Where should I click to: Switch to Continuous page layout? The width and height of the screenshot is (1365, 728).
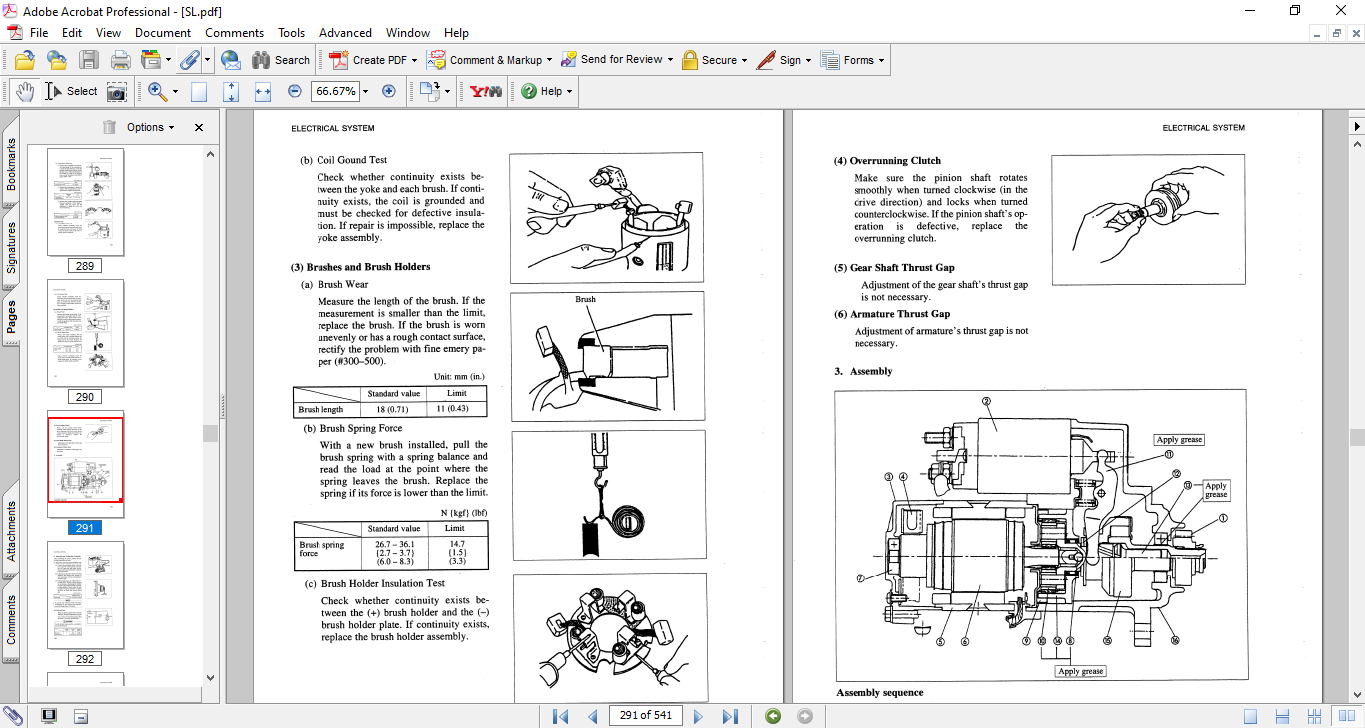[1282, 716]
